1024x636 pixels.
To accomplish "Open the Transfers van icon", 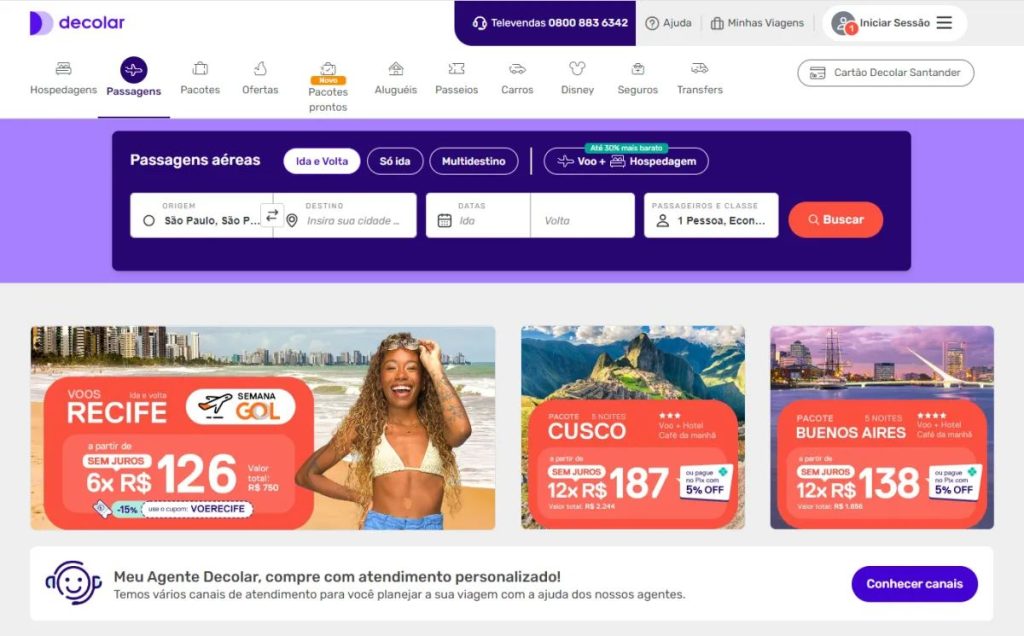I will click(x=699, y=68).
